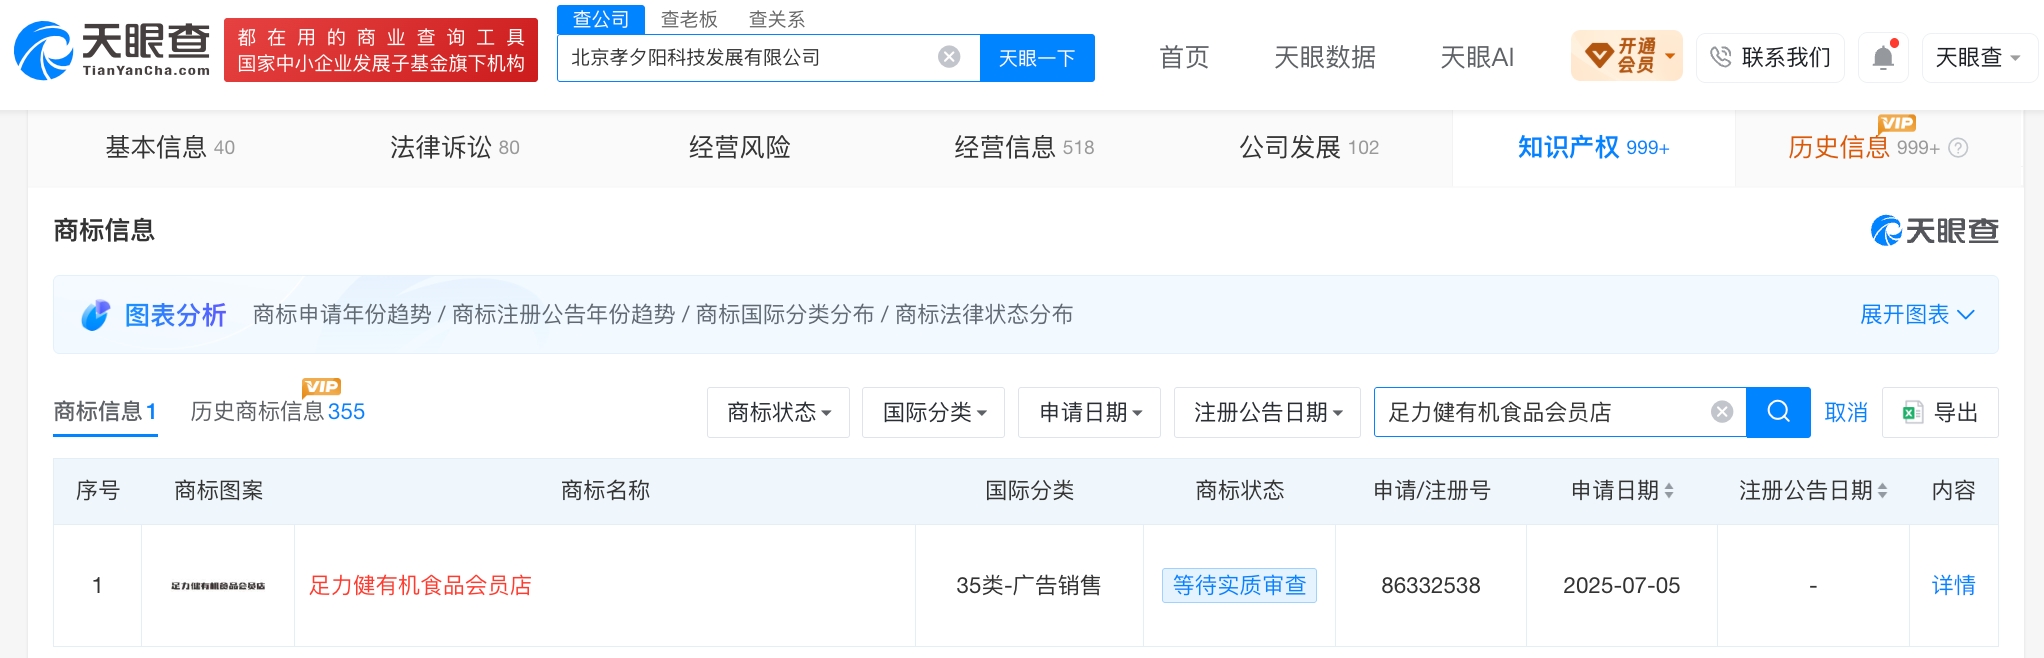
Task: Switch to the 经营信息 tab
Action: [1024, 148]
